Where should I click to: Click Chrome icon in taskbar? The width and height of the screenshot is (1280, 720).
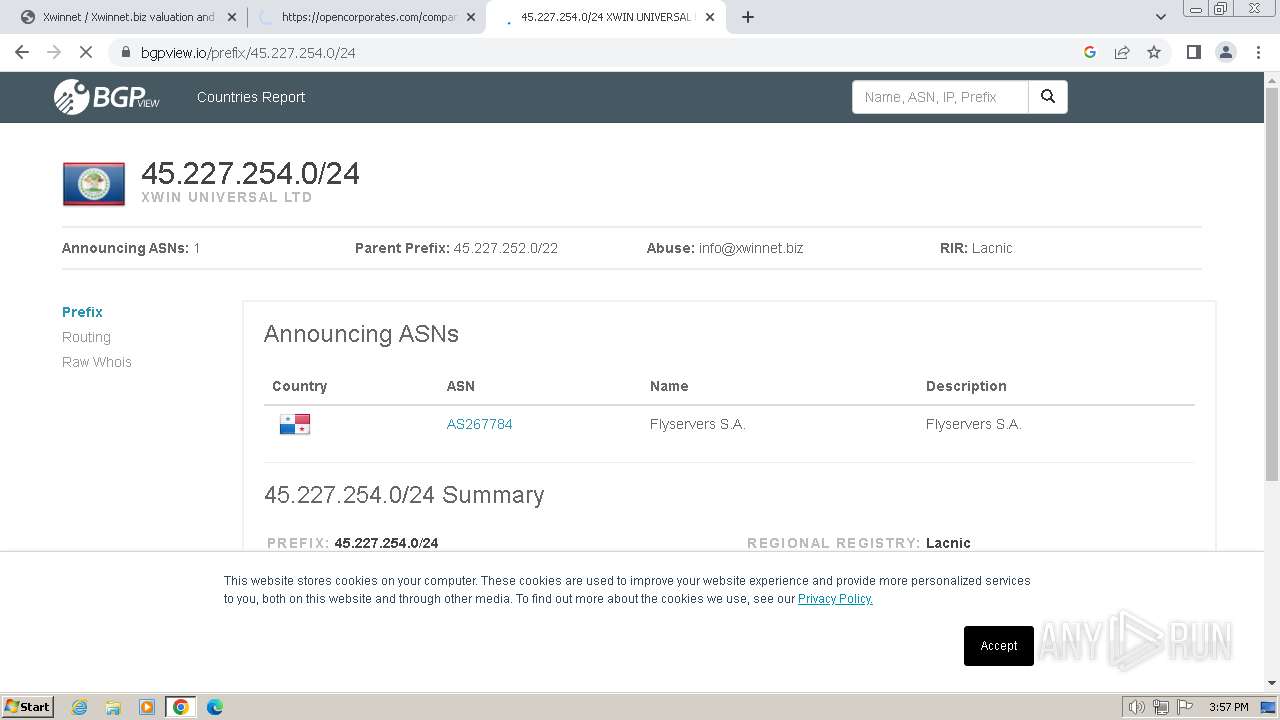pos(181,707)
